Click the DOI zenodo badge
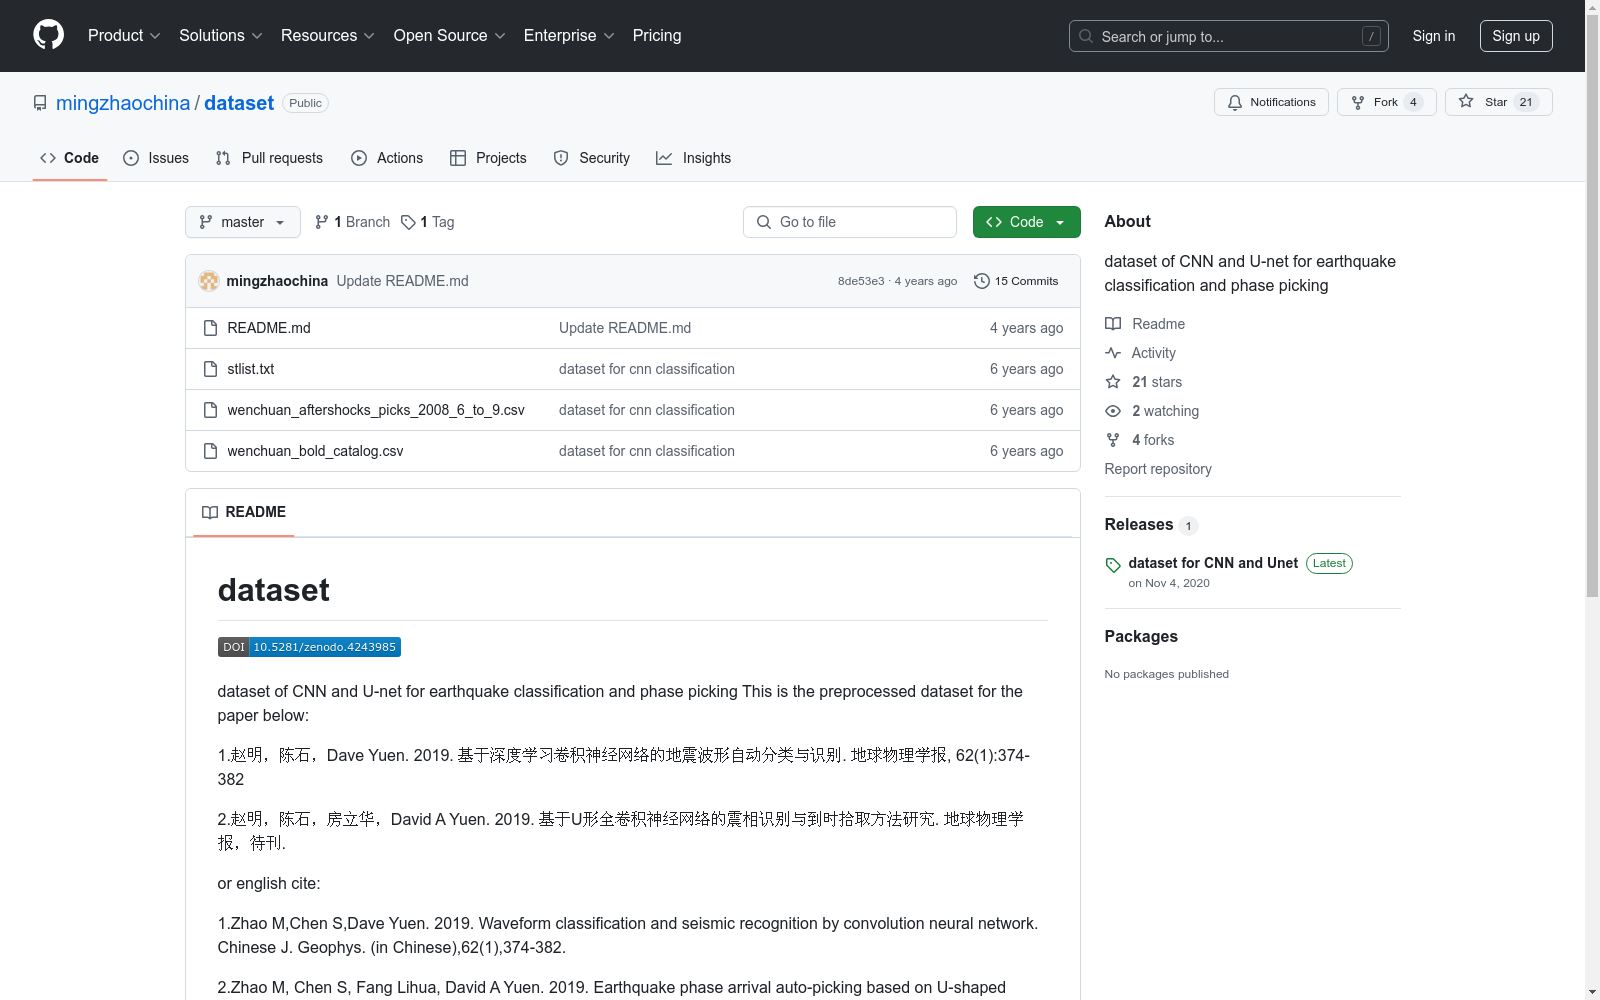The width and height of the screenshot is (1600, 1000). click(309, 647)
